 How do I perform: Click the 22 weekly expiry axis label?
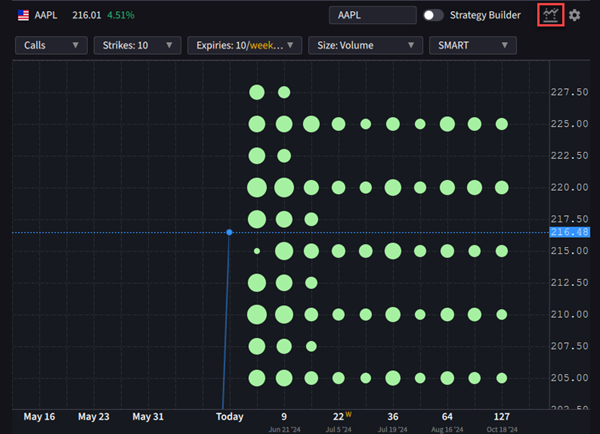coord(339,416)
